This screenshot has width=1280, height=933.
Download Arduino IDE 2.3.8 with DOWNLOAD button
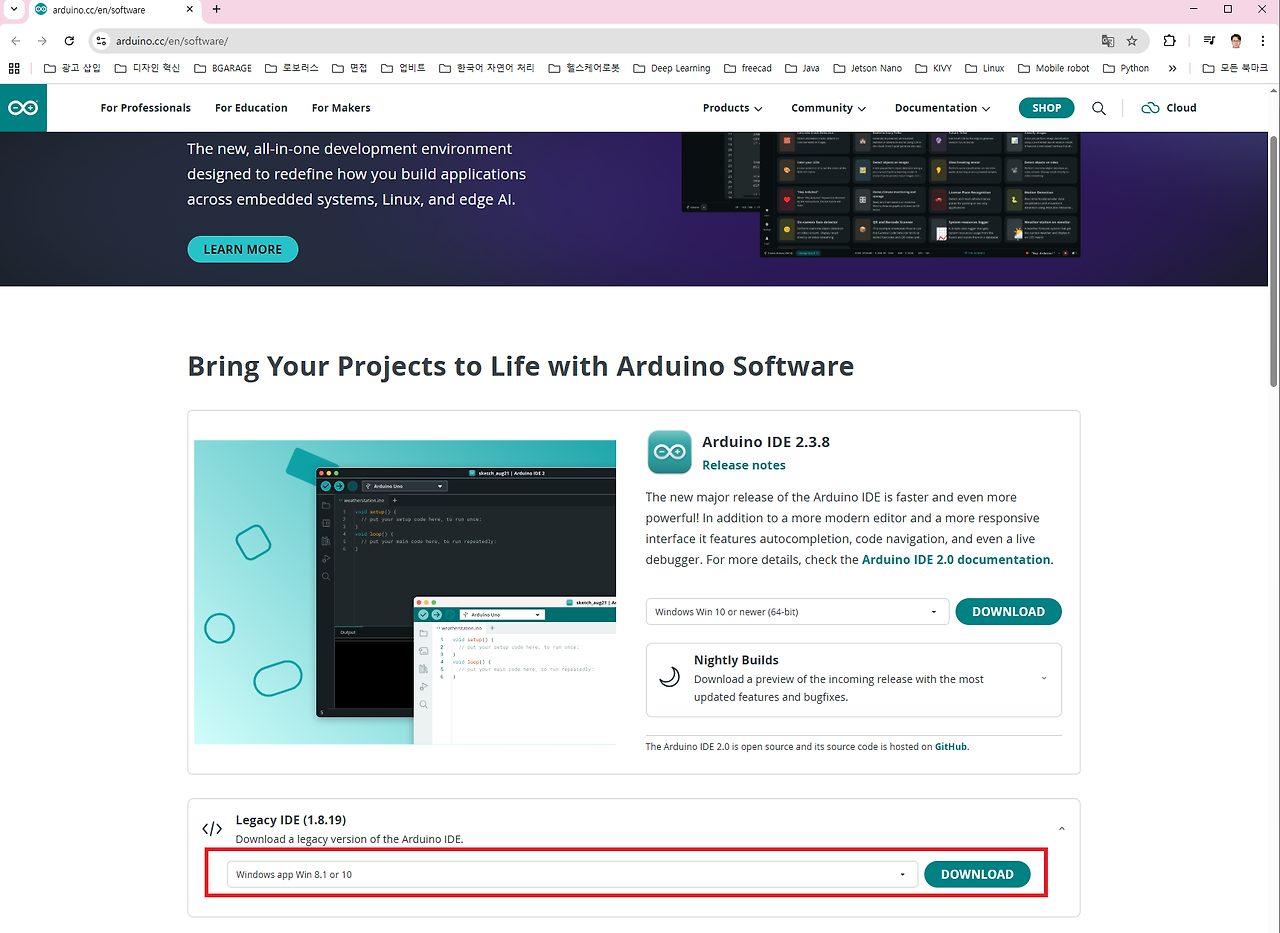1008,612
